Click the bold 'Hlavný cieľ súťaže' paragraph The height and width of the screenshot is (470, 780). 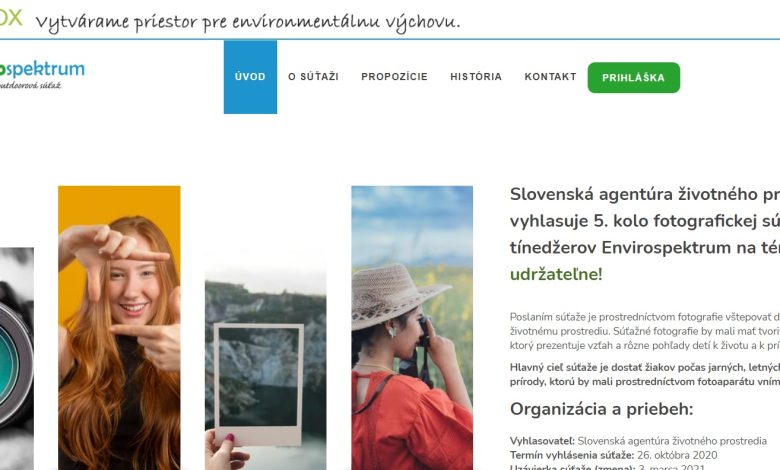(645, 375)
